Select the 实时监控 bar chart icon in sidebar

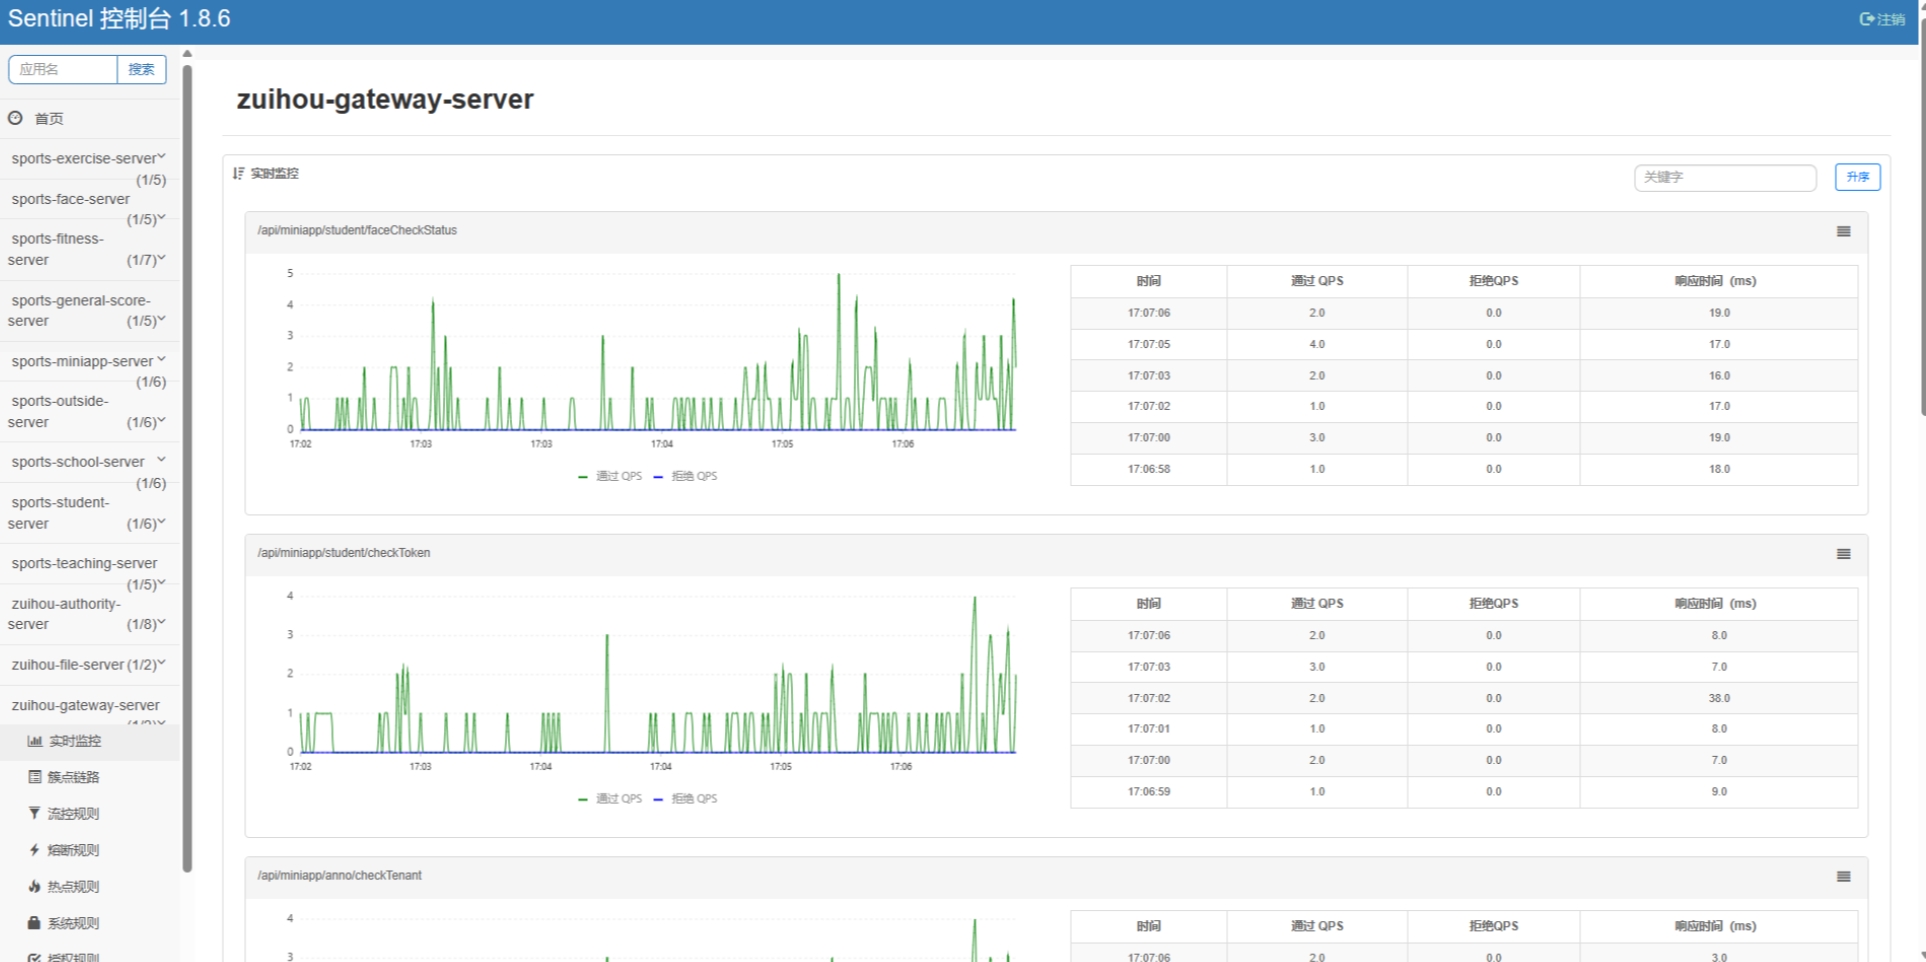tap(35, 741)
